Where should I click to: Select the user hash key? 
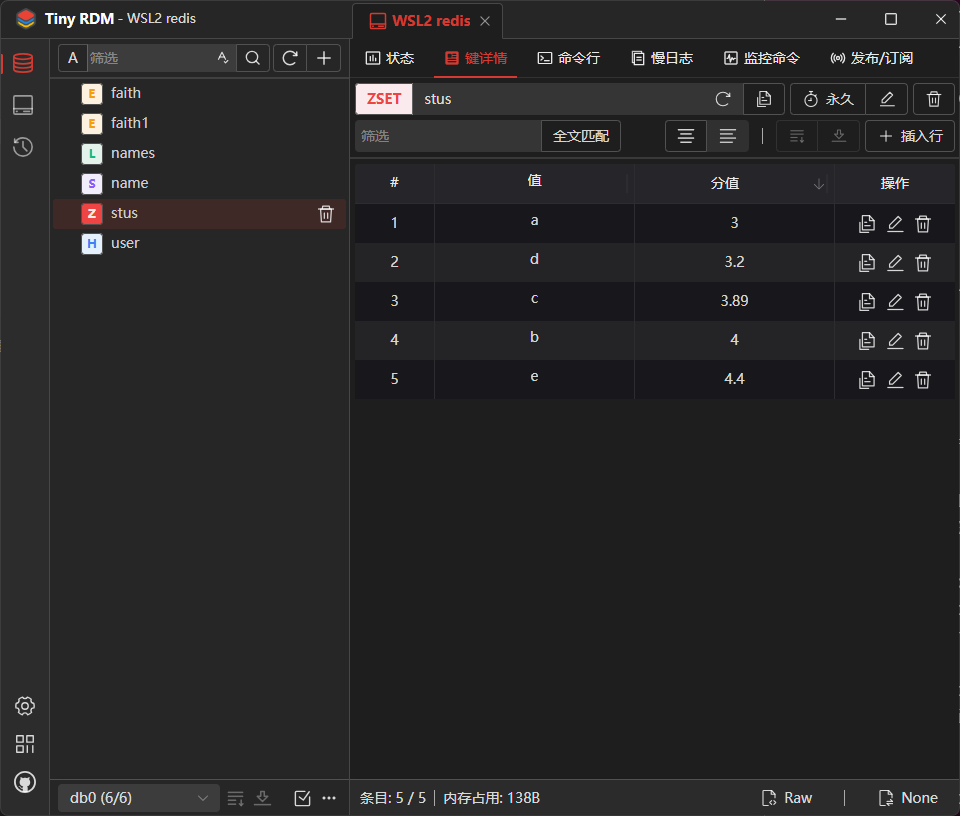[x=200, y=243]
